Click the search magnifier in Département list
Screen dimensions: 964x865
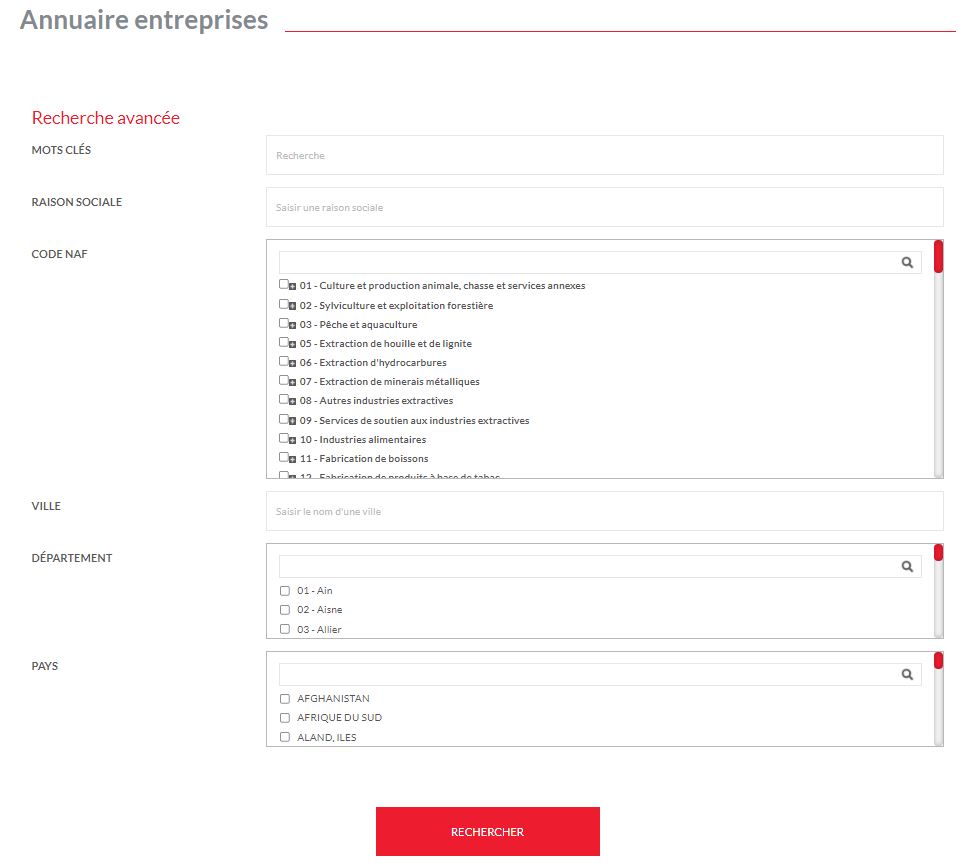pyautogui.click(x=907, y=566)
